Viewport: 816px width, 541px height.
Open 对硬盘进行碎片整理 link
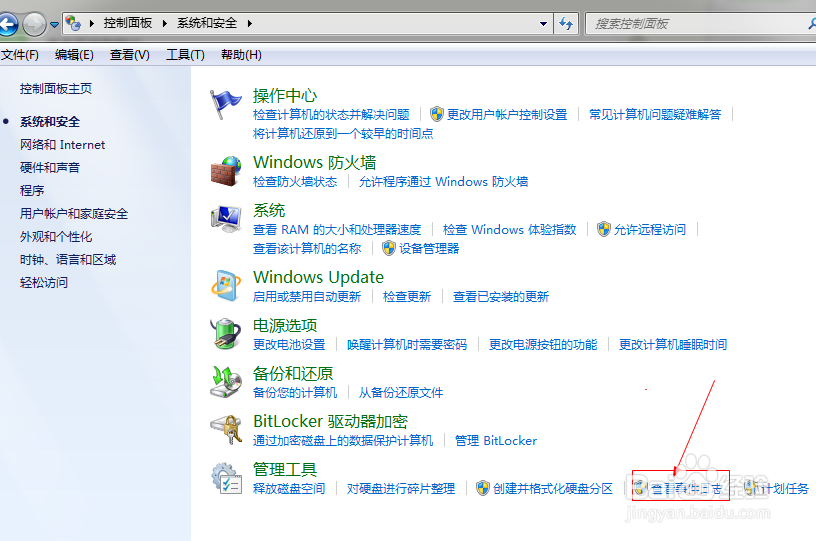click(x=401, y=488)
